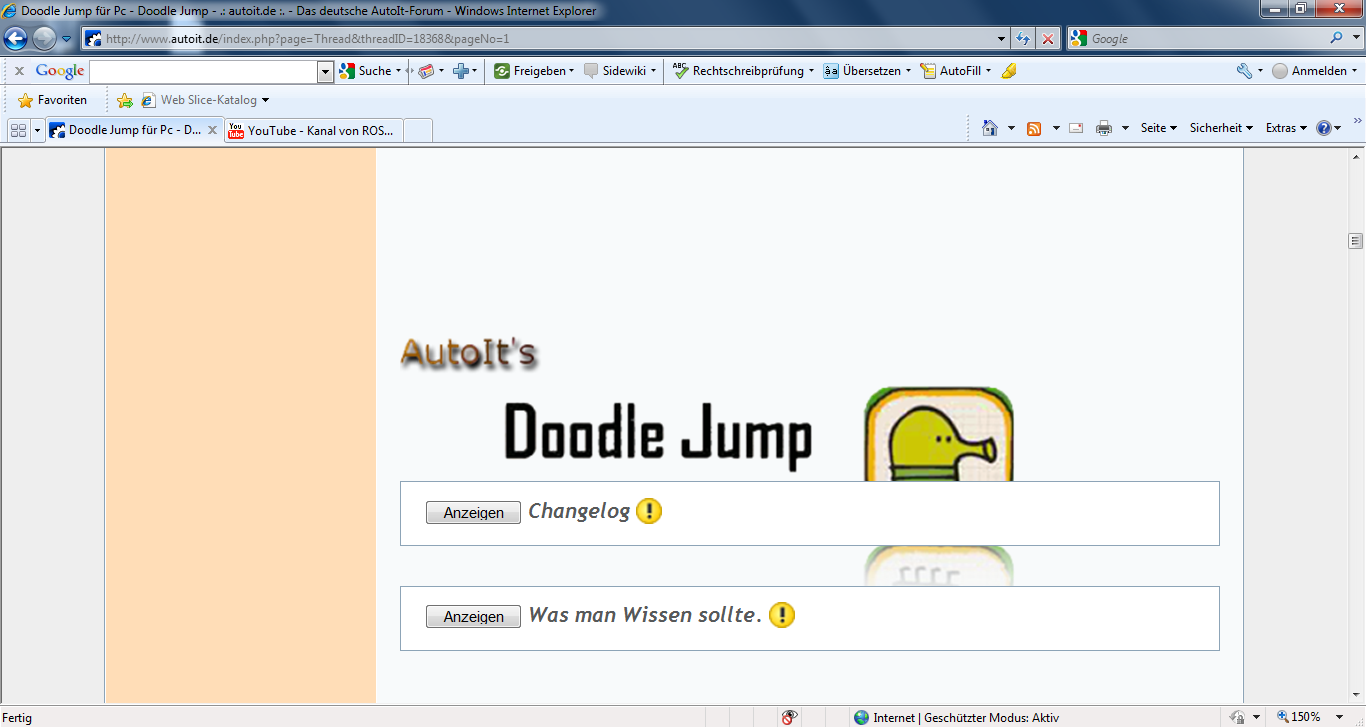Open the Extras menu
1366x728 pixels.
1285,128
